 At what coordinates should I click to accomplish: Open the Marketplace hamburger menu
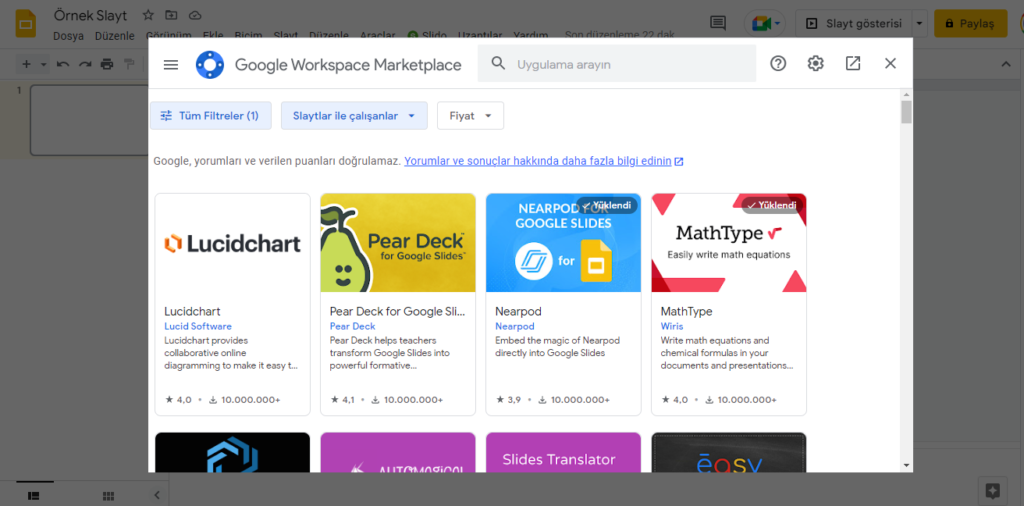pyautogui.click(x=170, y=64)
